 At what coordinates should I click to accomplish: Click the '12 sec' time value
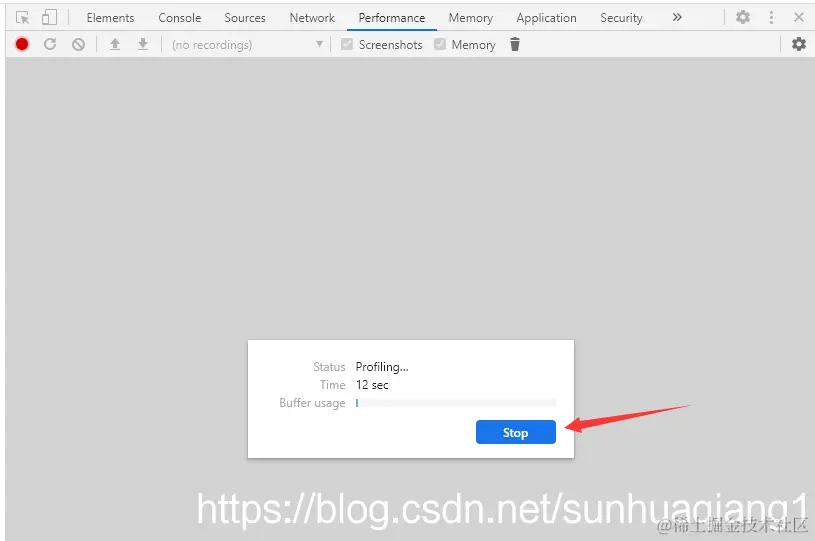coord(372,385)
